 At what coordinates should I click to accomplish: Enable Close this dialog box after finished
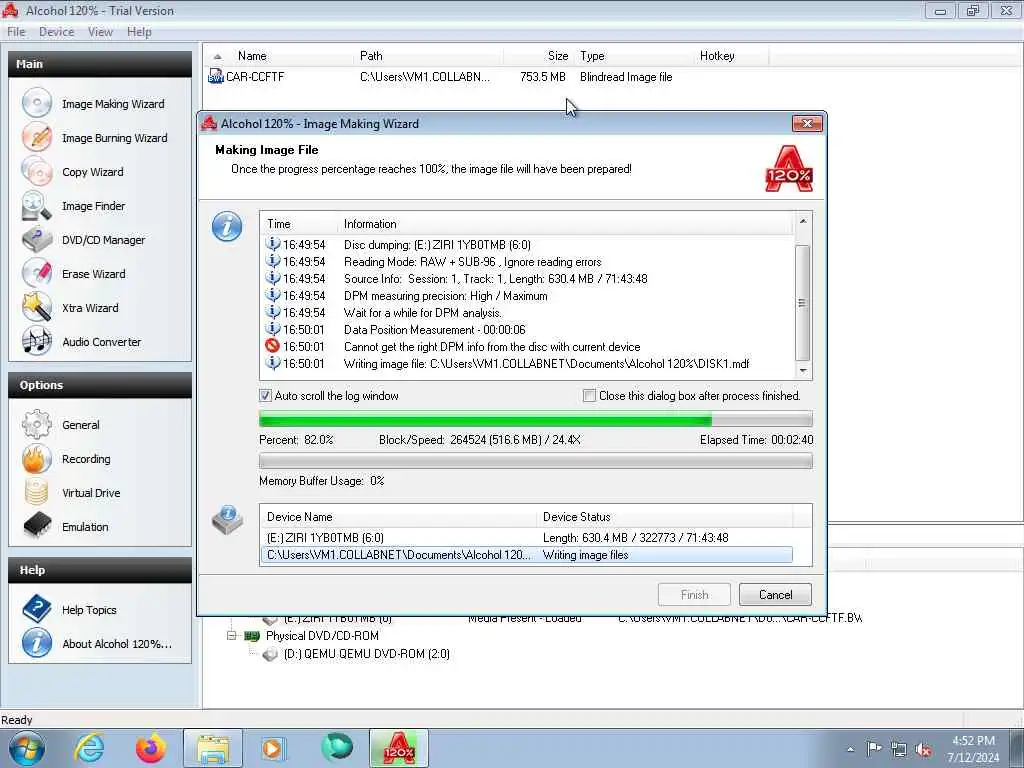coord(589,396)
